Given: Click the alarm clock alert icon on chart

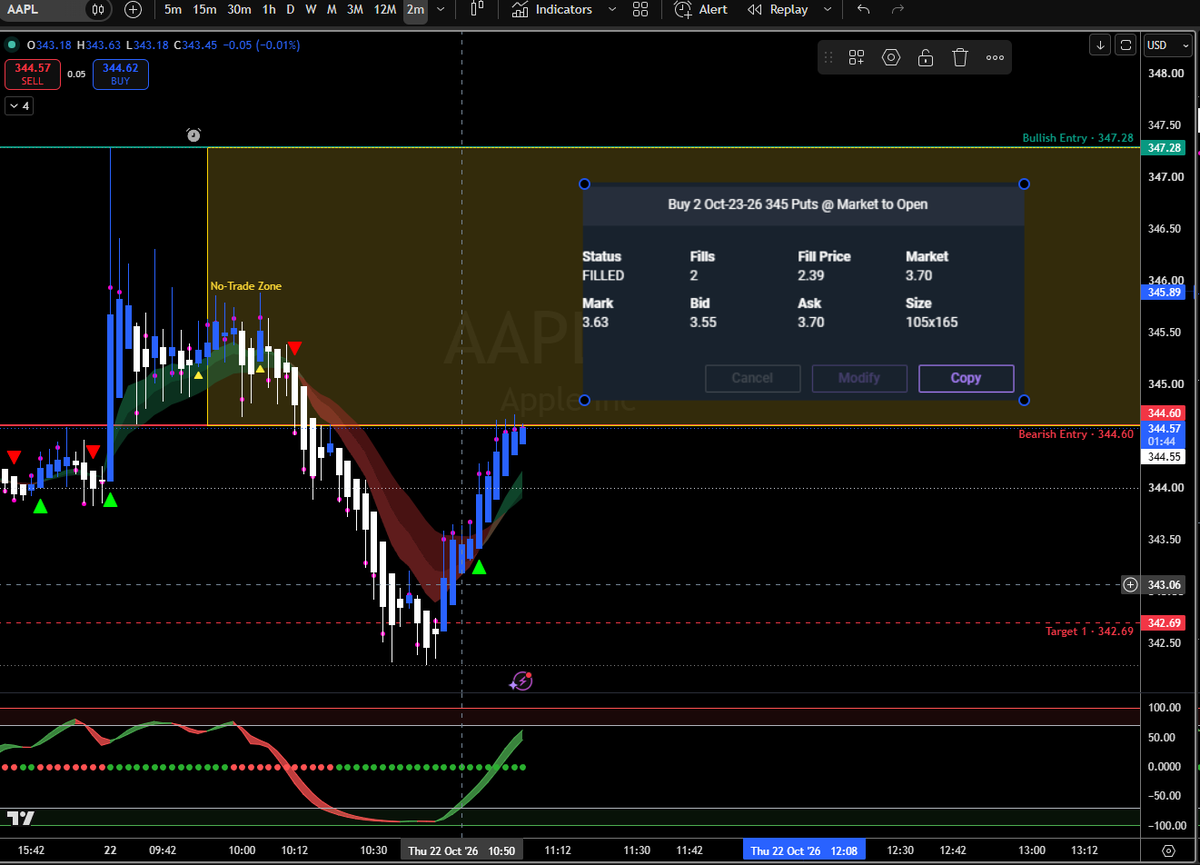Looking at the screenshot, I should pyautogui.click(x=193, y=135).
